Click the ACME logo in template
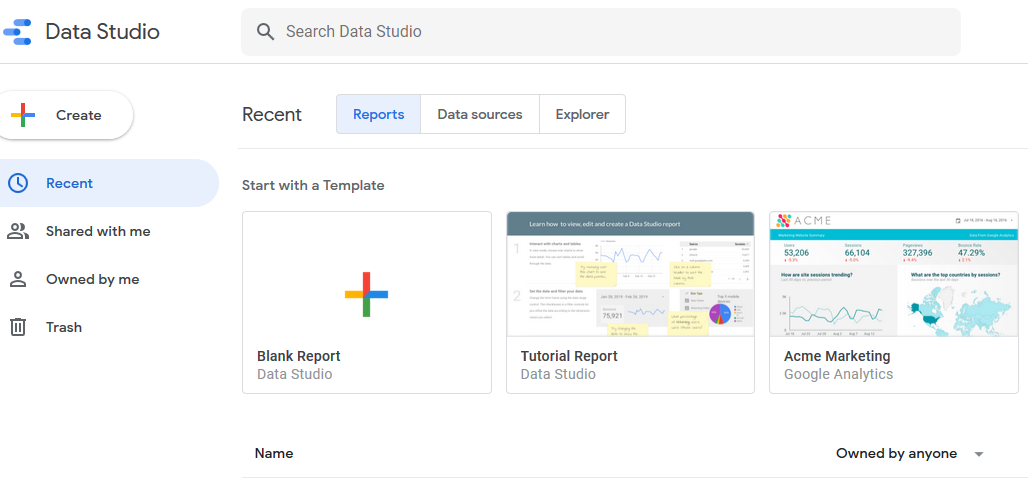Image resolution: width=1028 pixels, height=494 pixels. (x=804, y=221)
